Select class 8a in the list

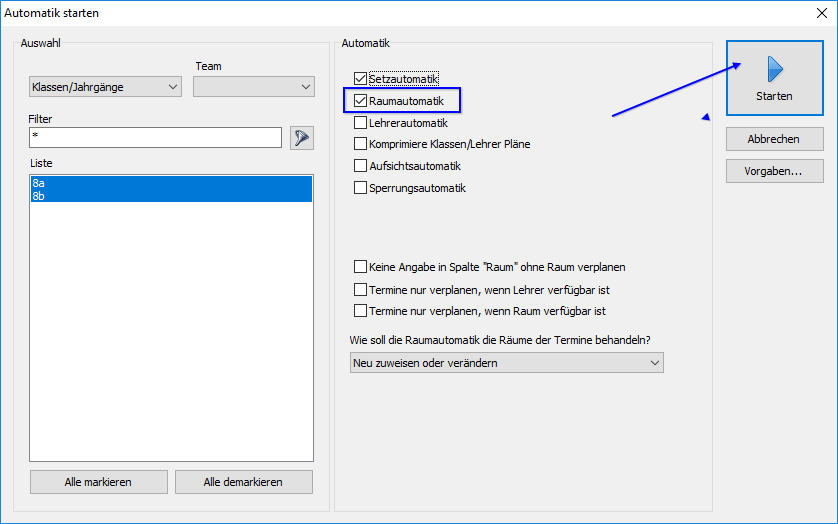point(171,183)
